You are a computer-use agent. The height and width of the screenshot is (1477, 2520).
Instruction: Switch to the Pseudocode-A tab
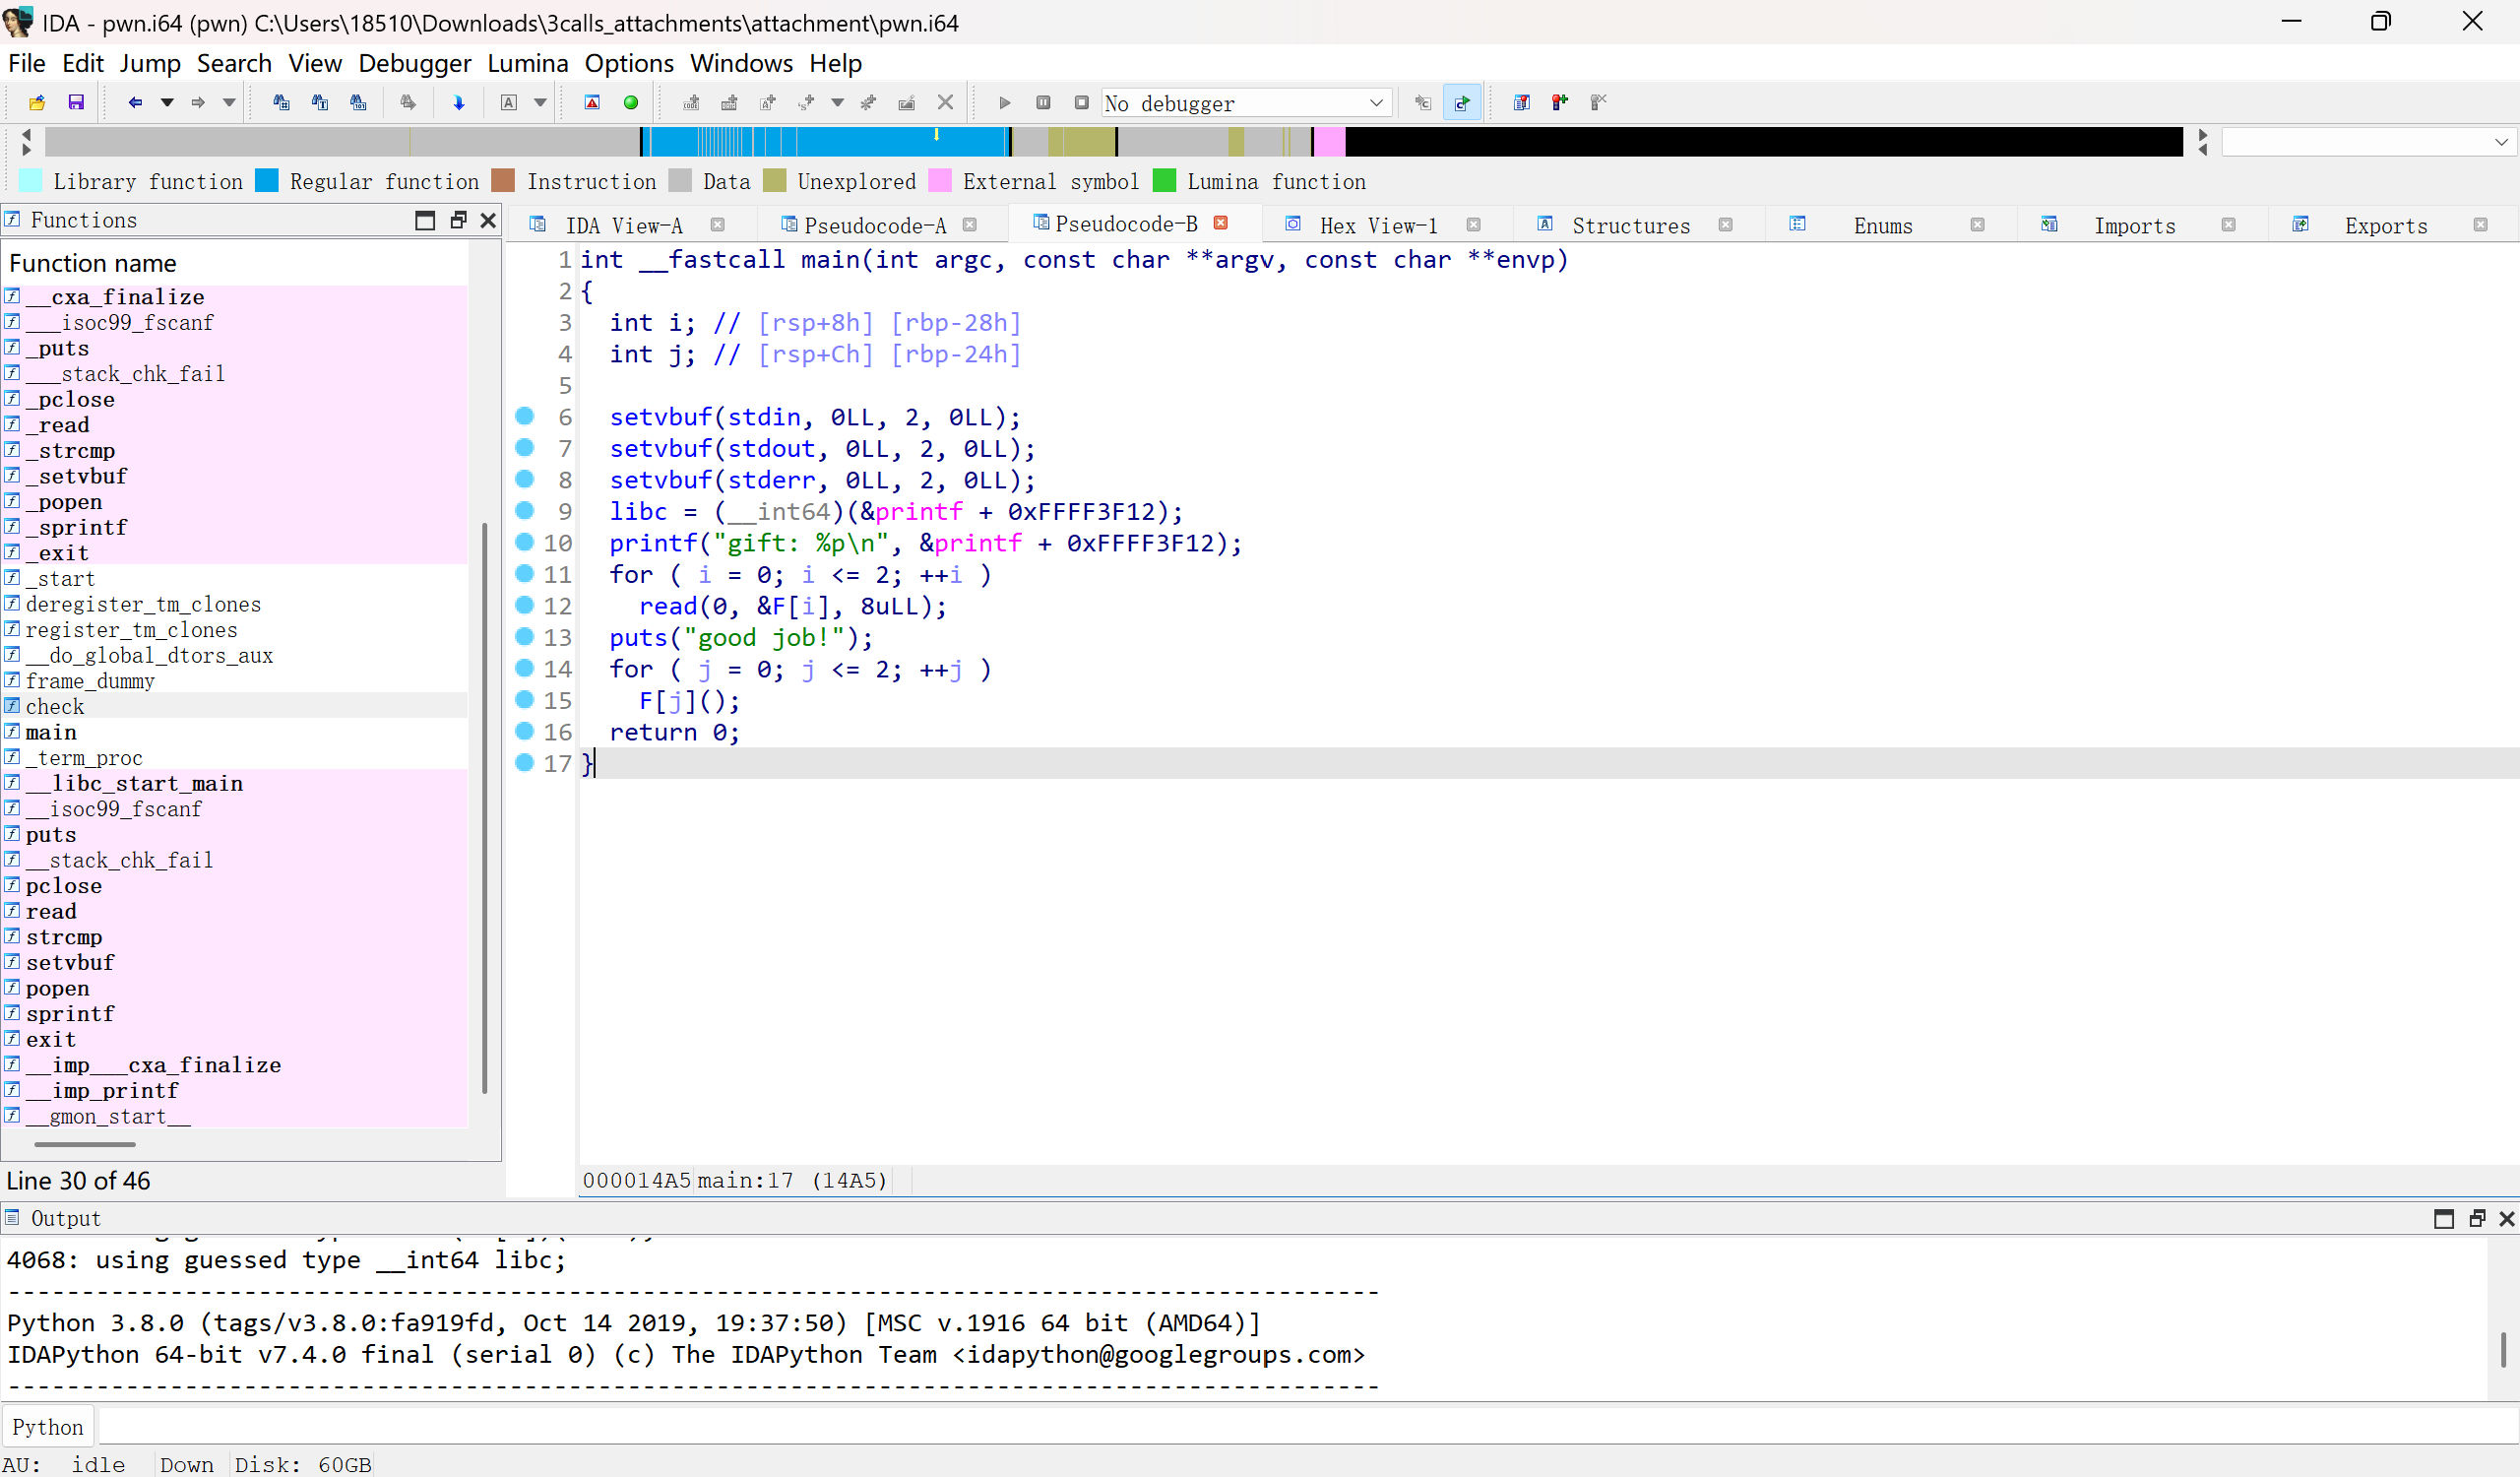click(x=874, y=226)
